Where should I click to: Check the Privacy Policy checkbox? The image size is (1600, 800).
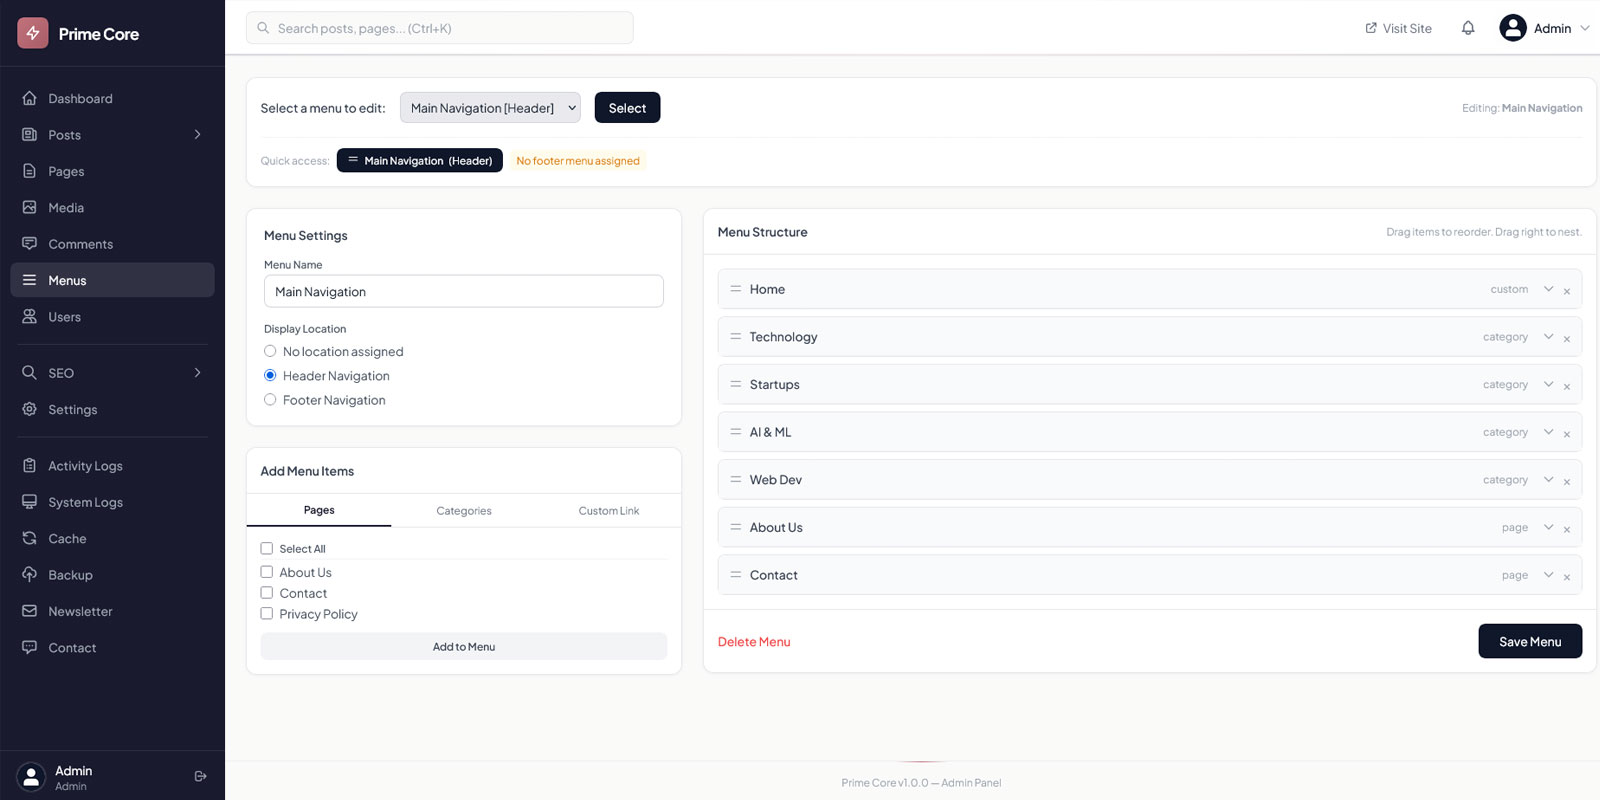pos(267,614)
